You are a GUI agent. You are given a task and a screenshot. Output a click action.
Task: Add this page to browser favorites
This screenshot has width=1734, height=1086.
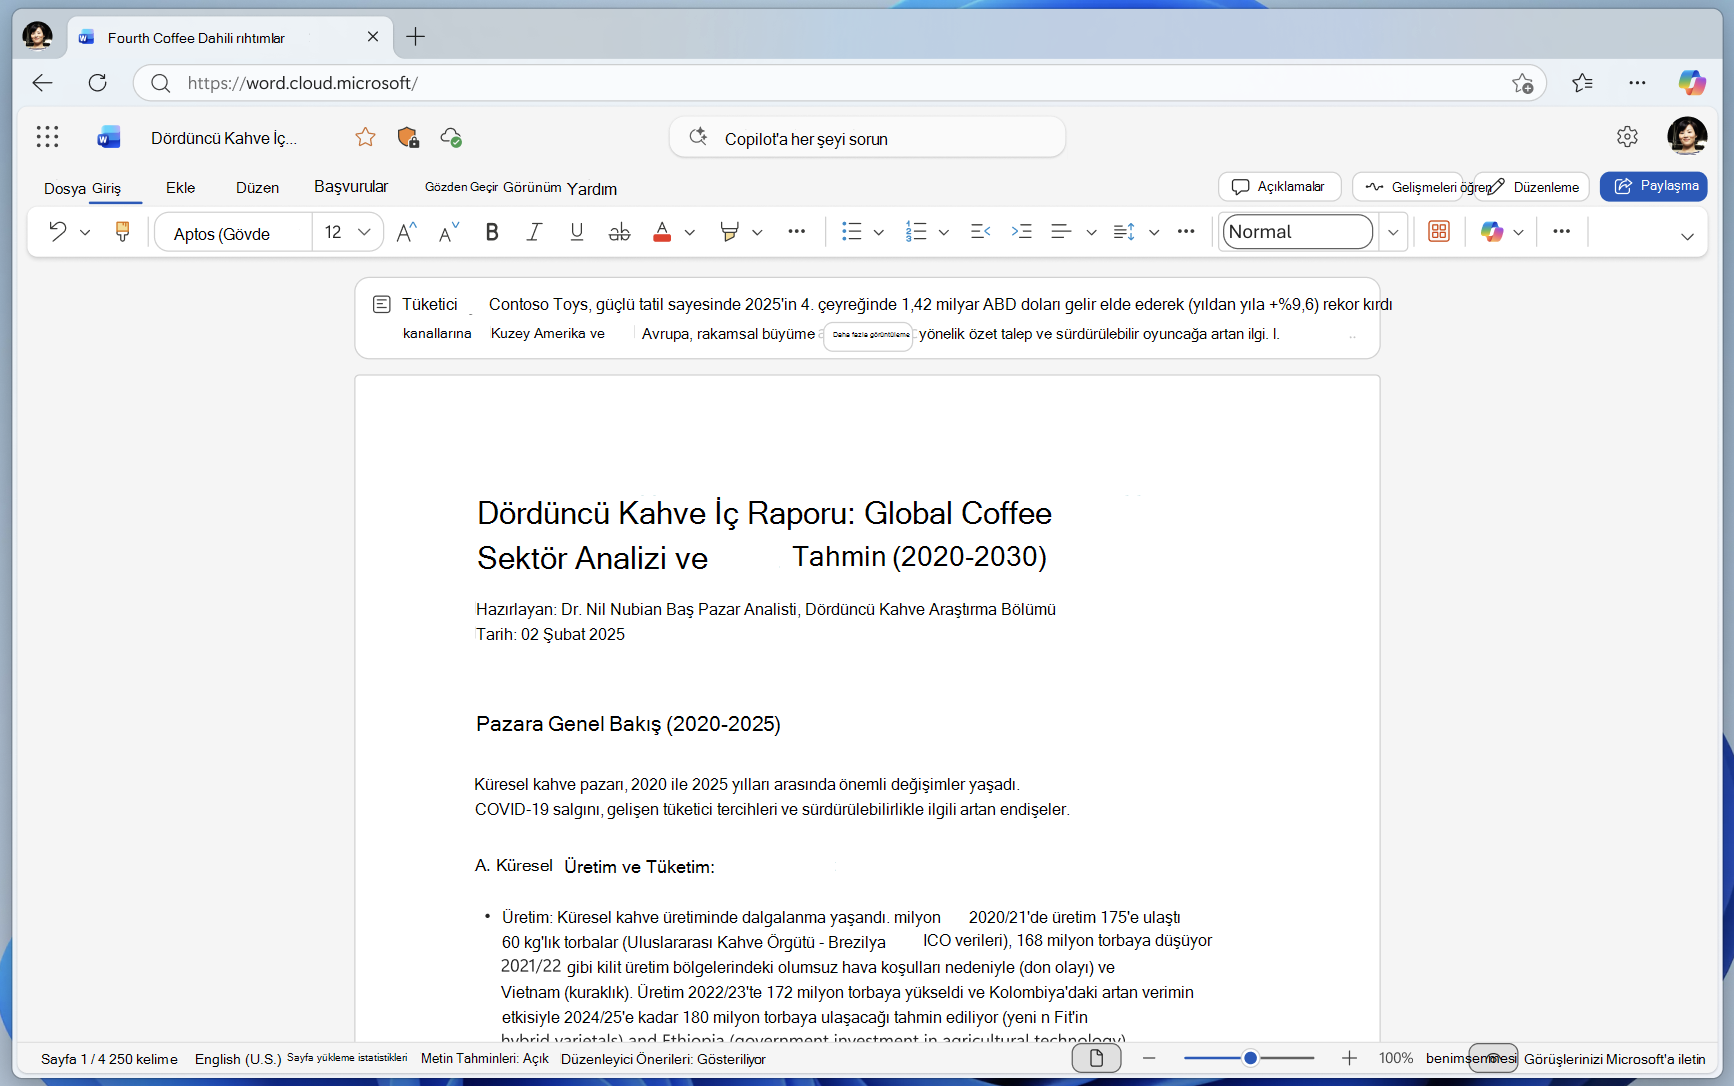click(x=1522, y=83)
